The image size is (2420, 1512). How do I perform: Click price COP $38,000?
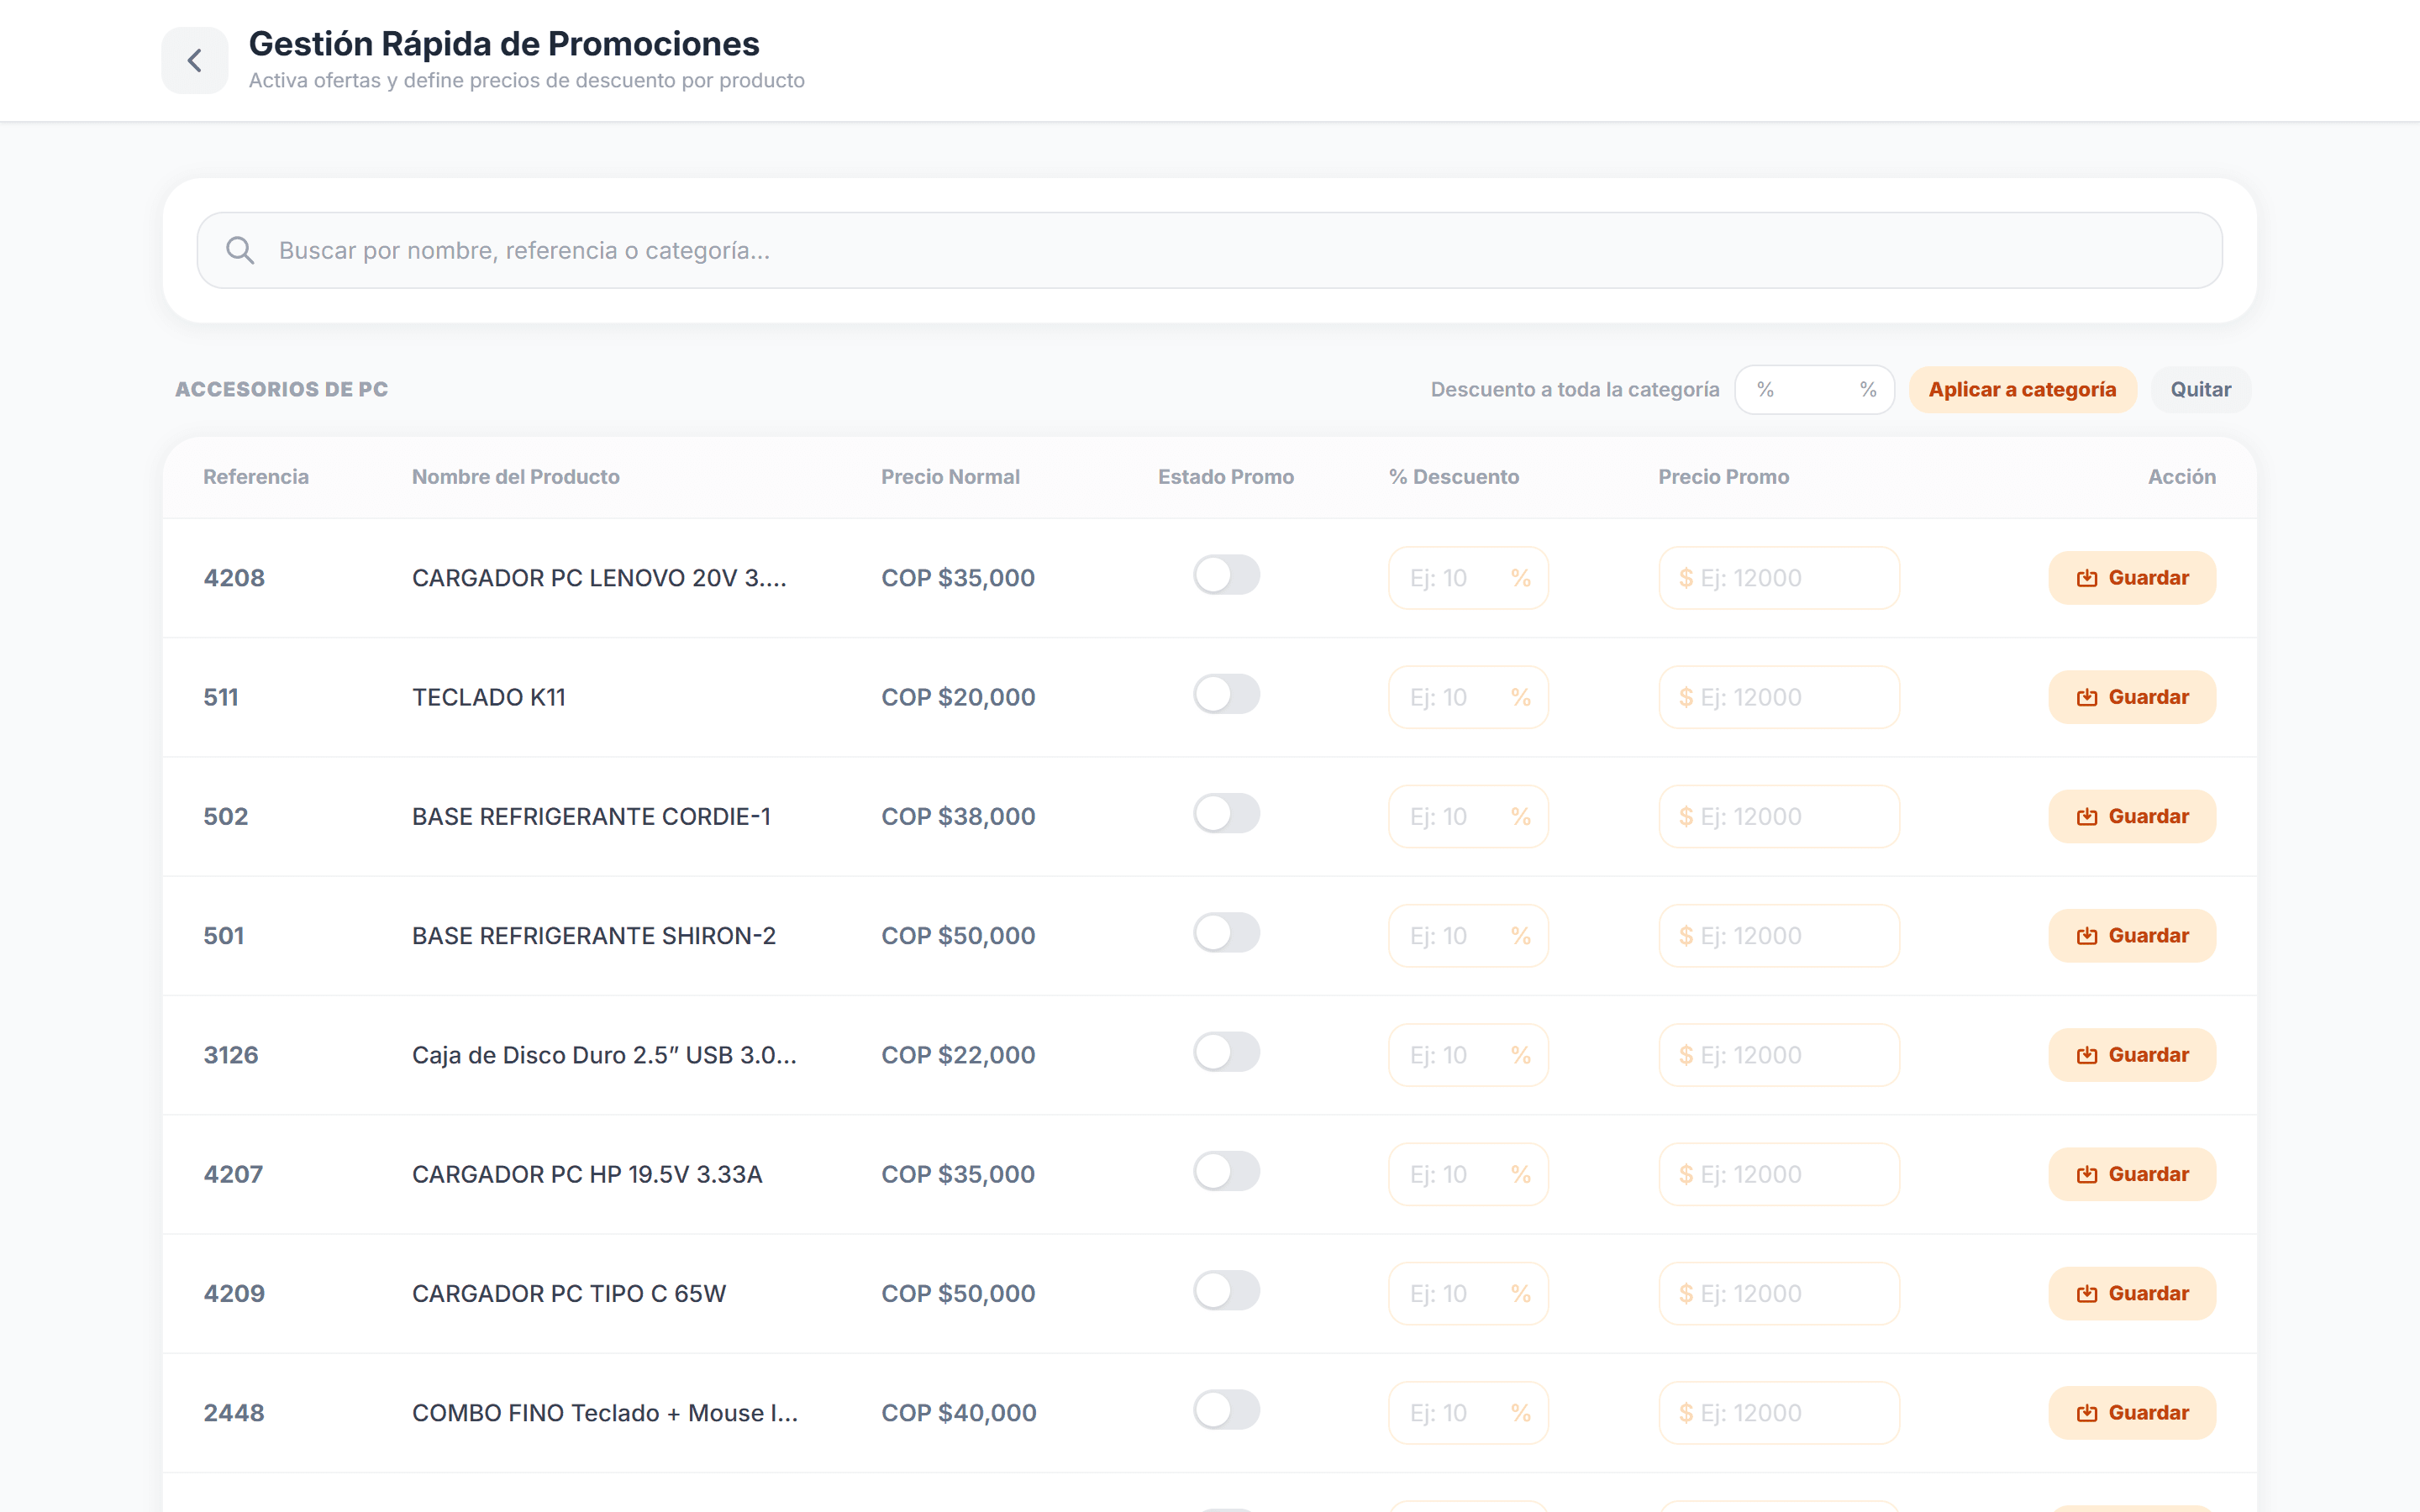(958, 816)
